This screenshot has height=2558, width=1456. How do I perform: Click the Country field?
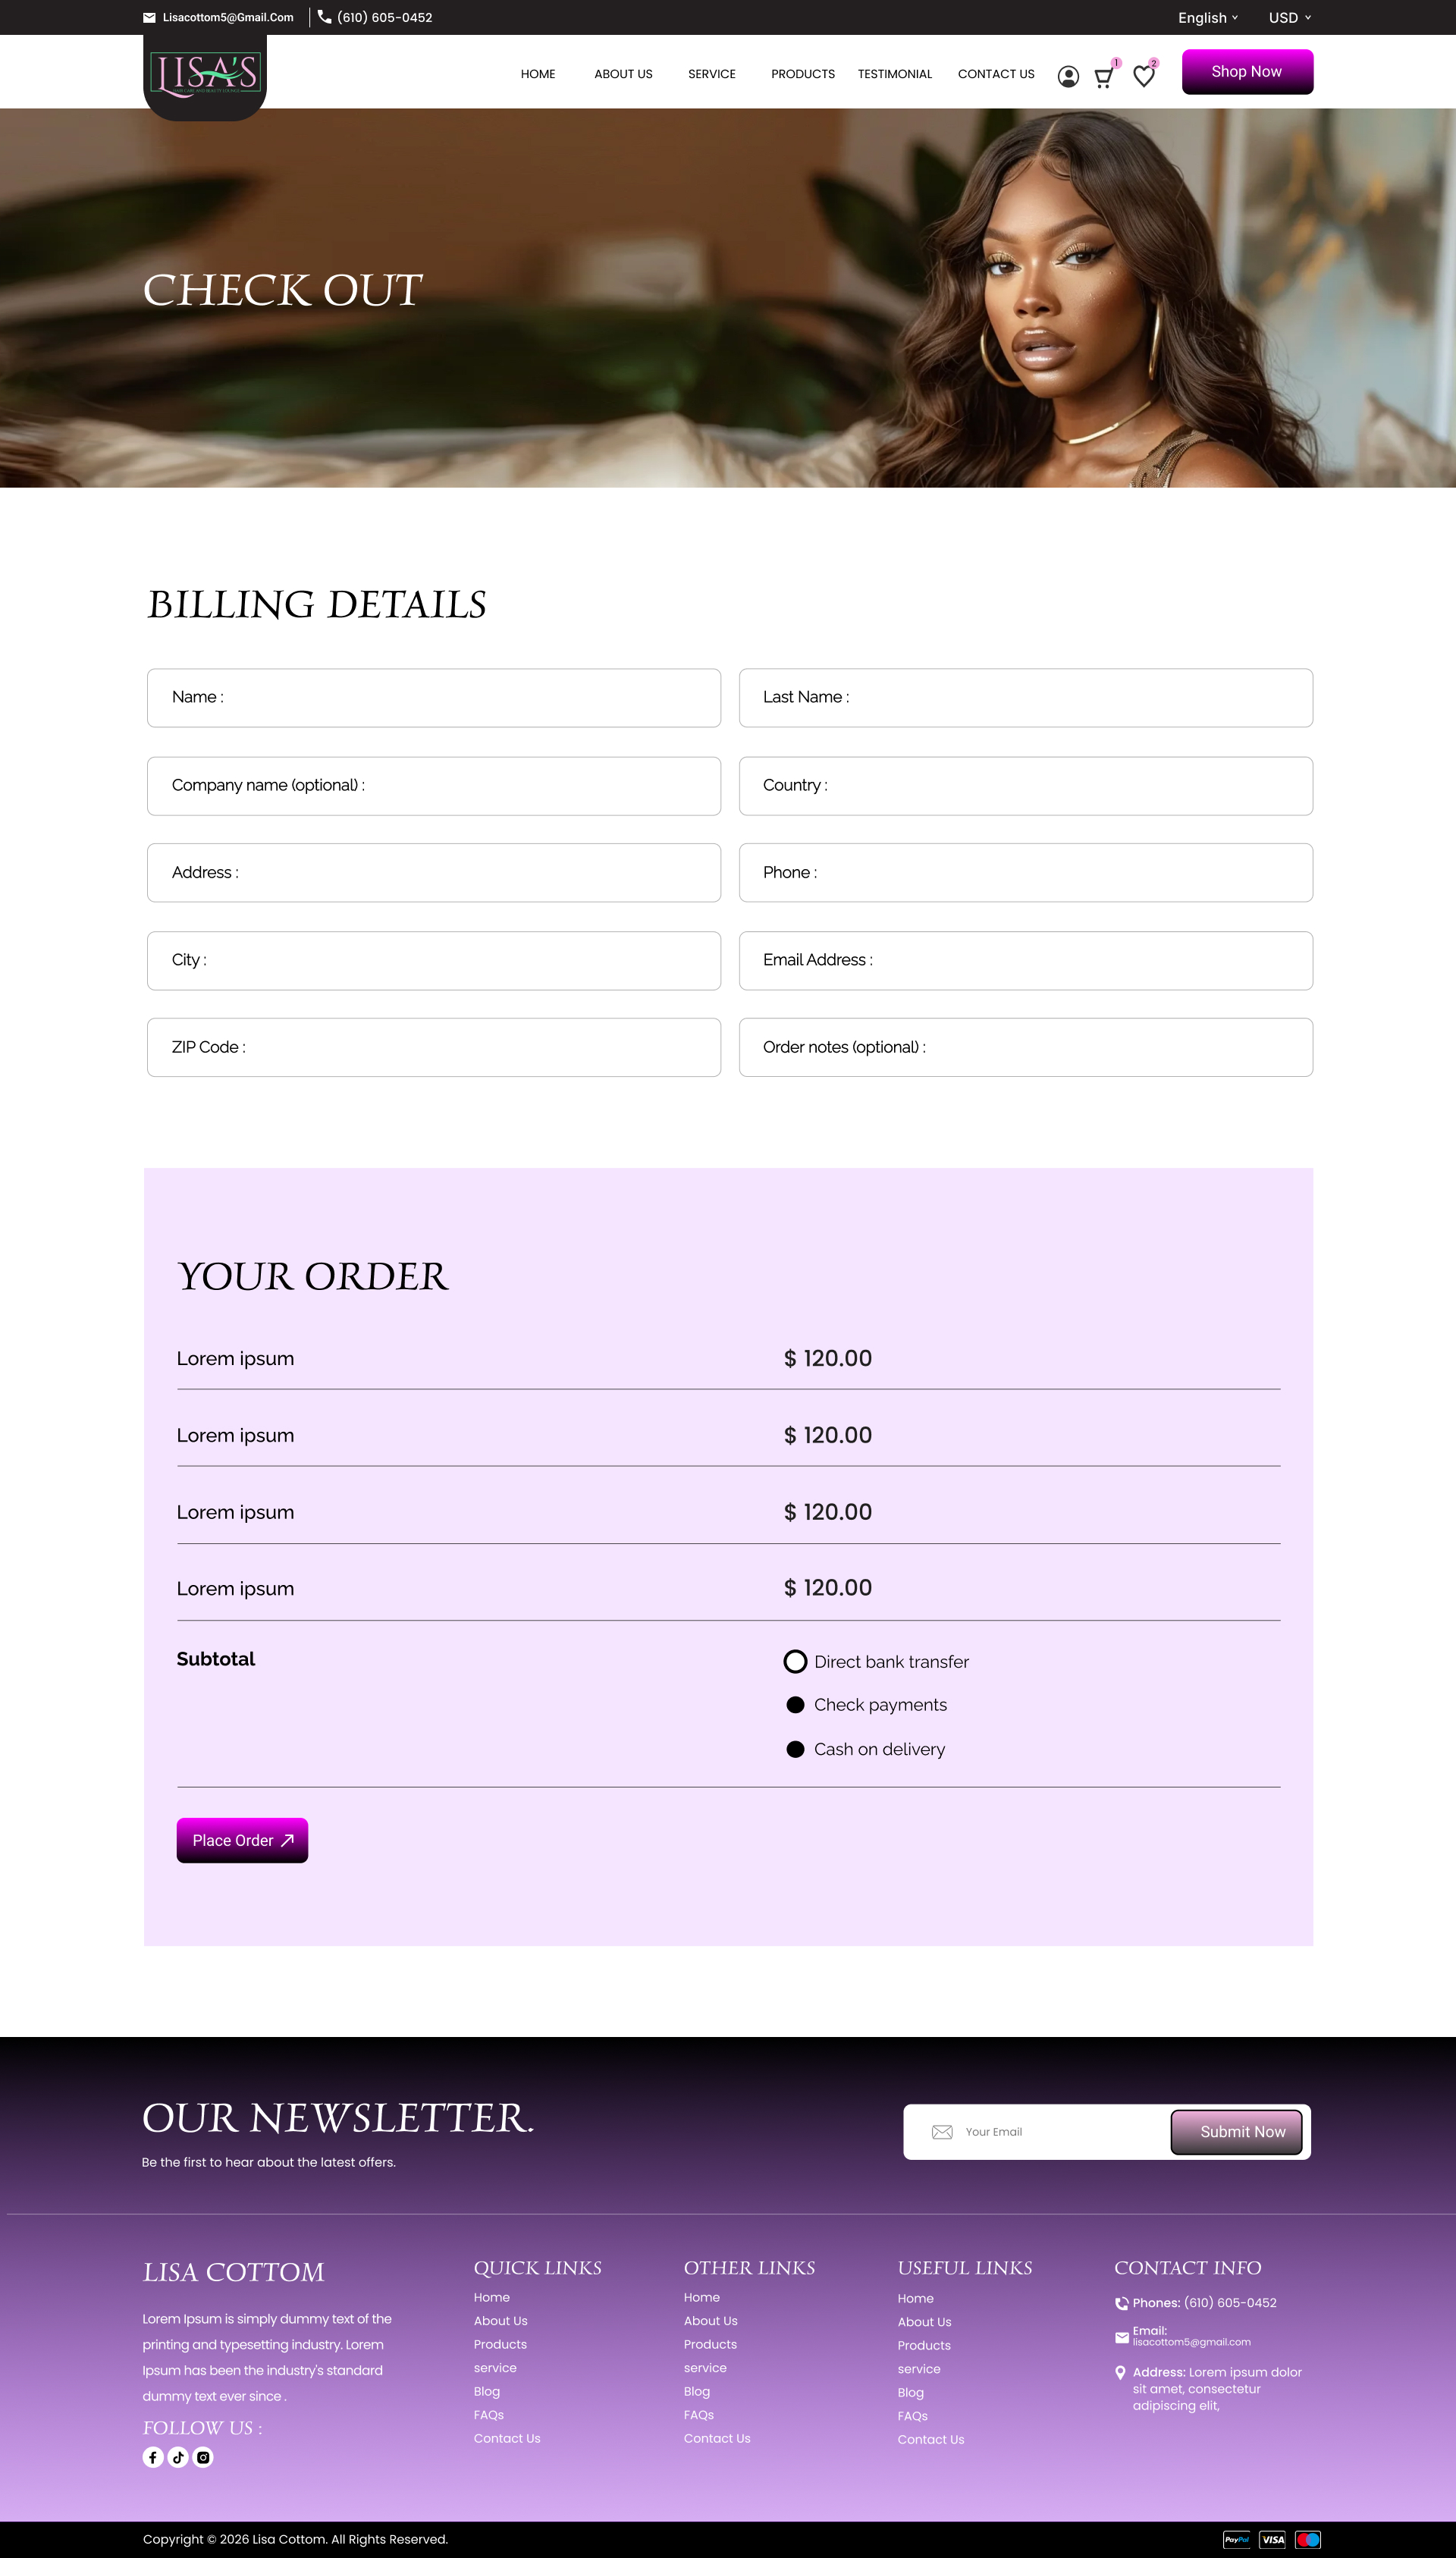point(1025,785)
